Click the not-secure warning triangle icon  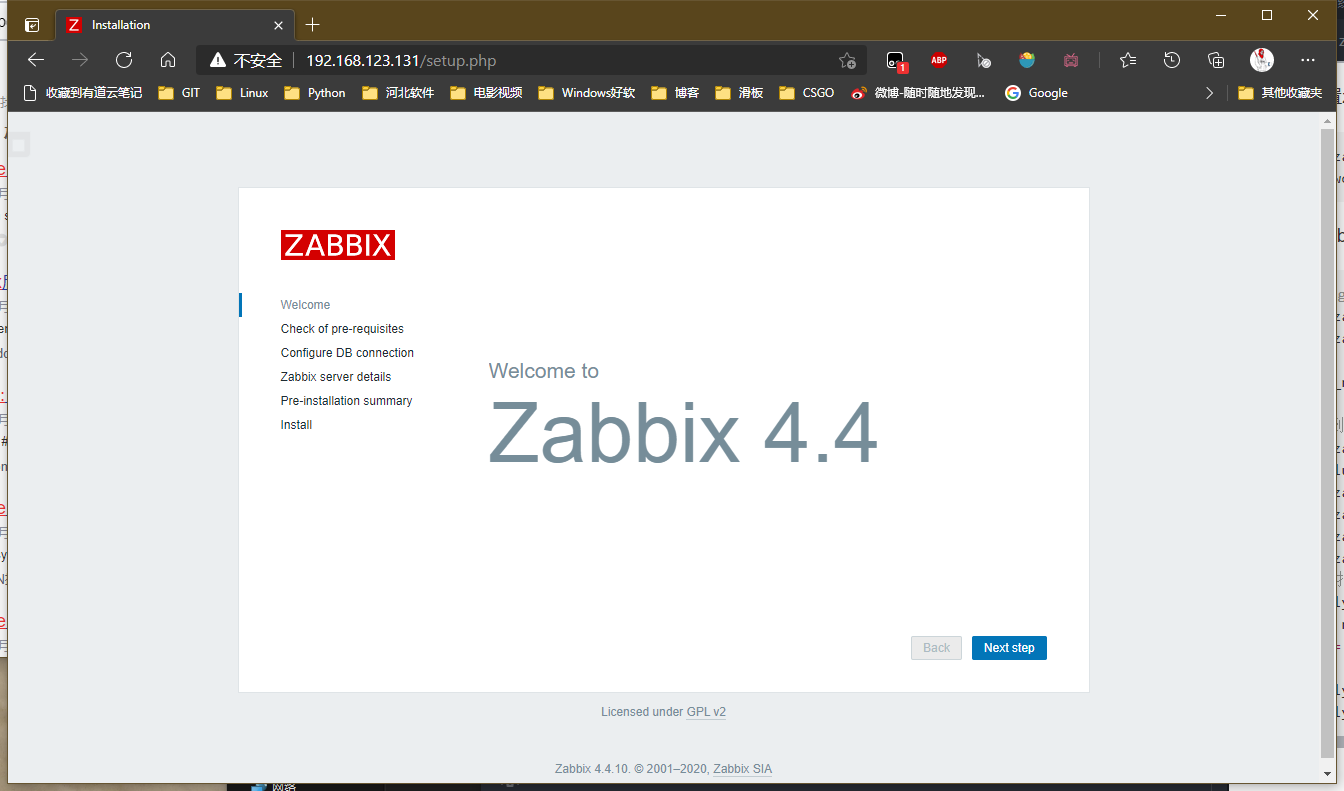pos(218,61)
